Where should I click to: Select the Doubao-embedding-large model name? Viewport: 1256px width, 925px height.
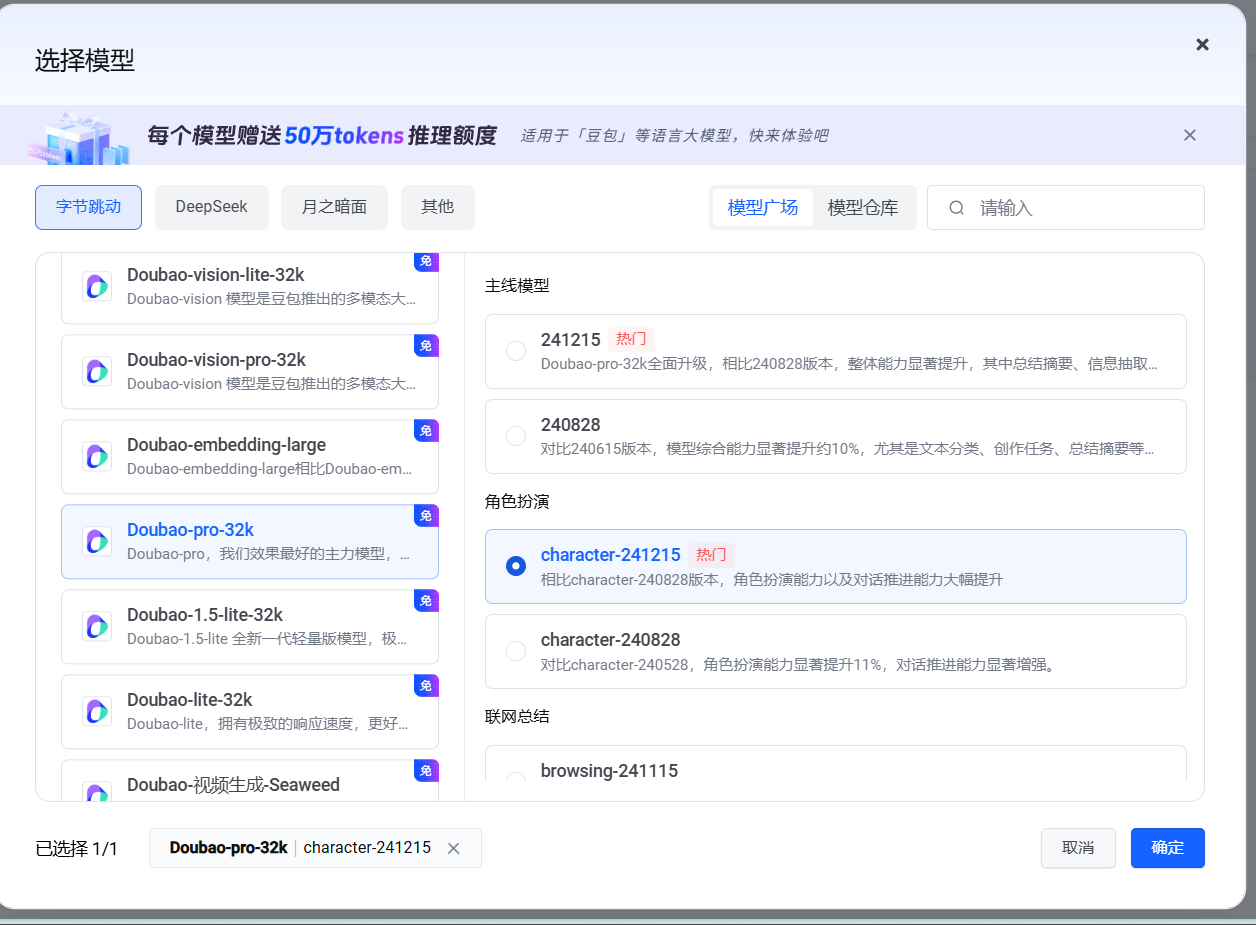(x=226, y=445)
